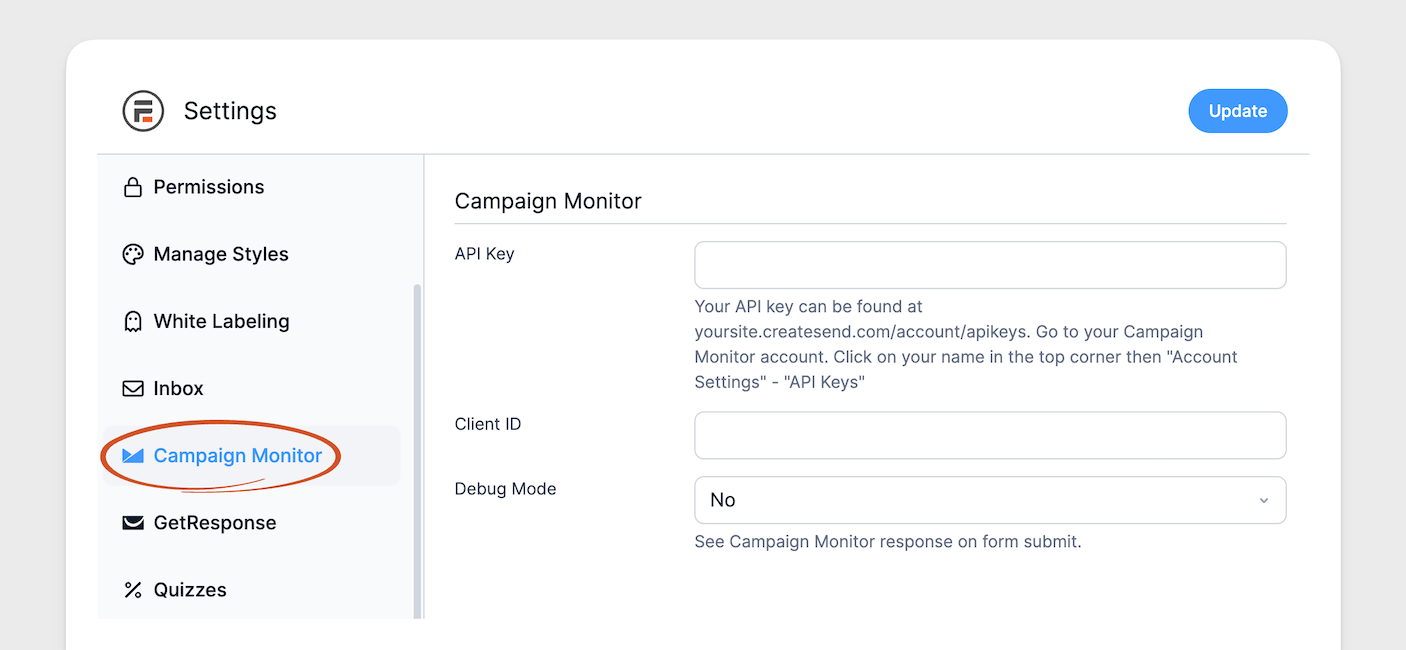
Task: Click the Campaign Monitor section heading
Action: click(548, 201)
